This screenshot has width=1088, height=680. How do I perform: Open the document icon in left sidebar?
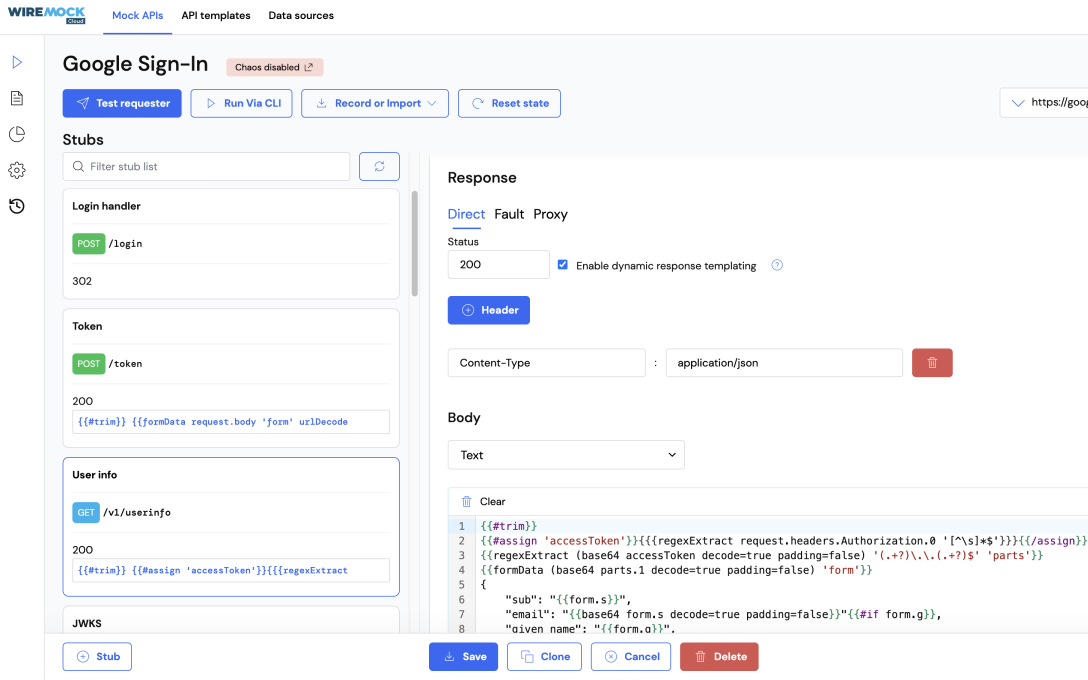tap(17, 98)
